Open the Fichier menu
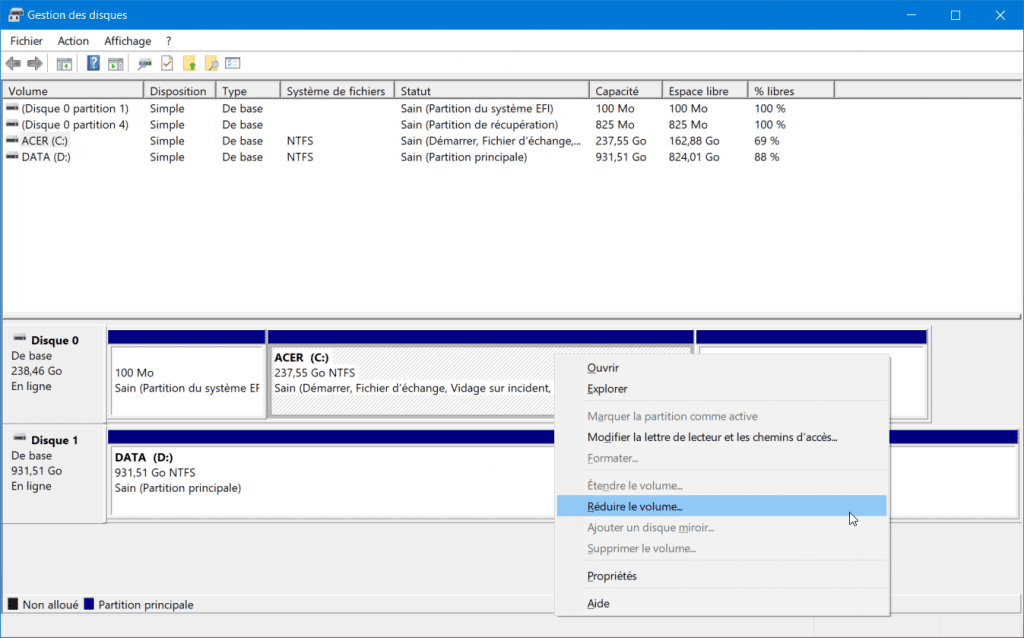Screen dimensions: 1024x638 pyautogui.click(x=26, y=41)
